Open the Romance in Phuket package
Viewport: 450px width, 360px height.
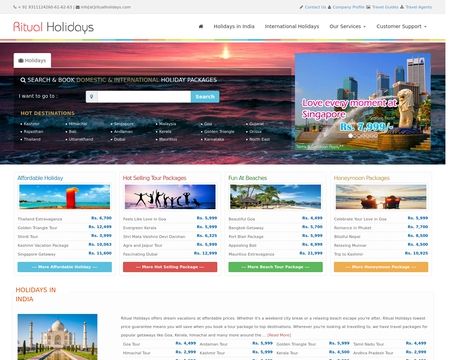[x=353, y=228]
